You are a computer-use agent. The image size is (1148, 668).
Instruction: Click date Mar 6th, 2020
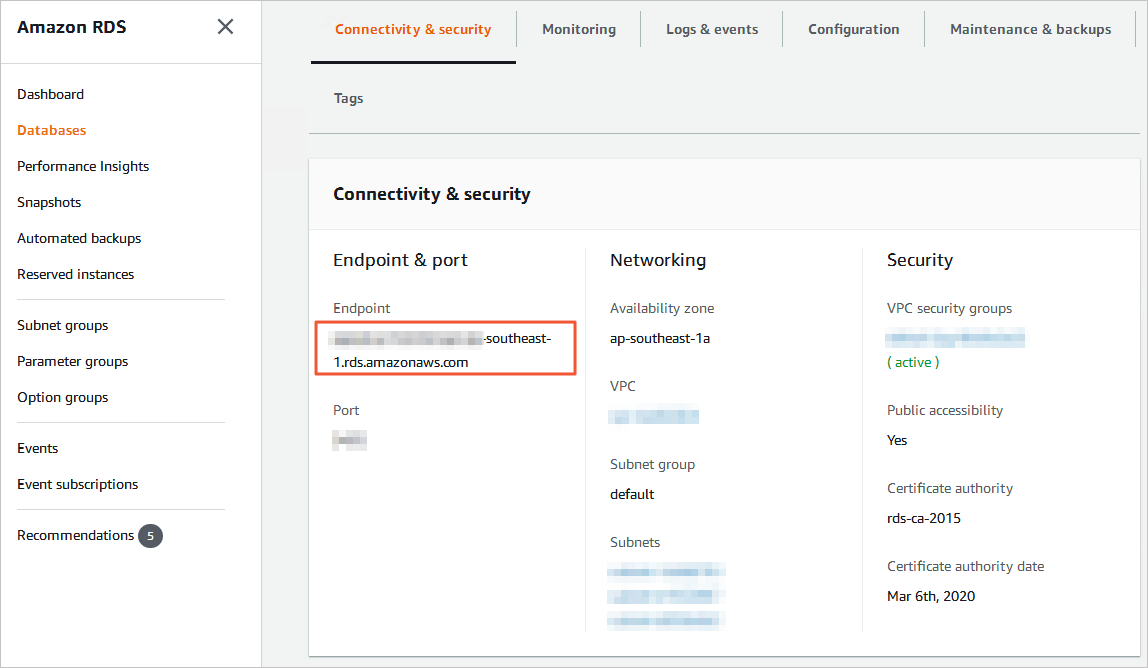tap(931, 596)
